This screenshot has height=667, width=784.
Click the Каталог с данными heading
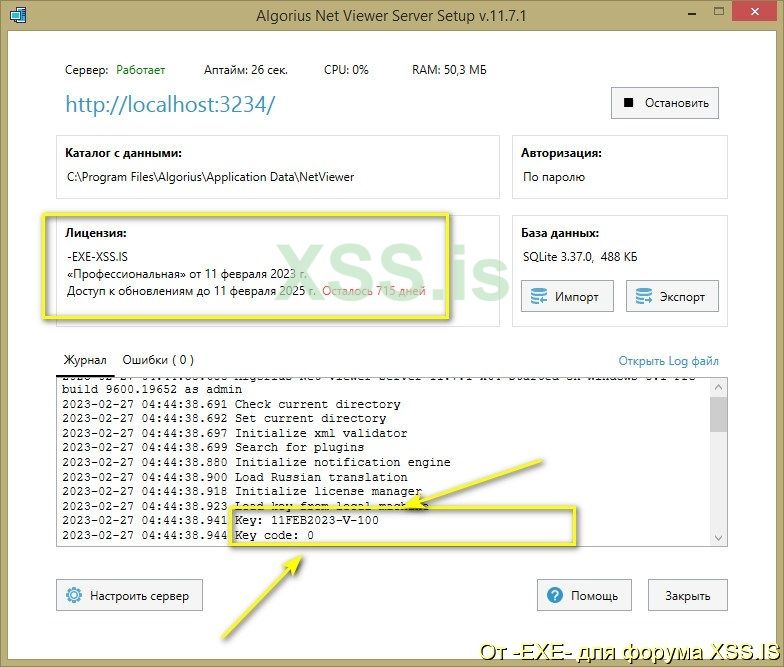coord(124,153)
